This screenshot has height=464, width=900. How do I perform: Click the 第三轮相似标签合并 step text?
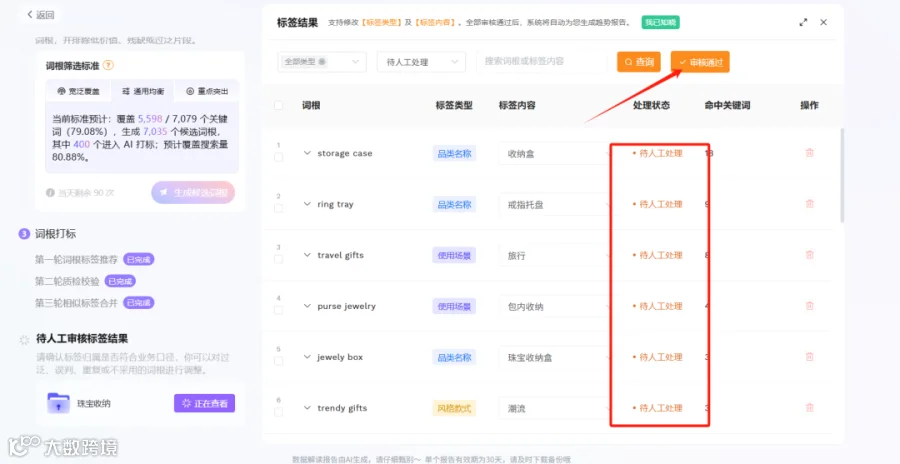click(x=77, y=303)
